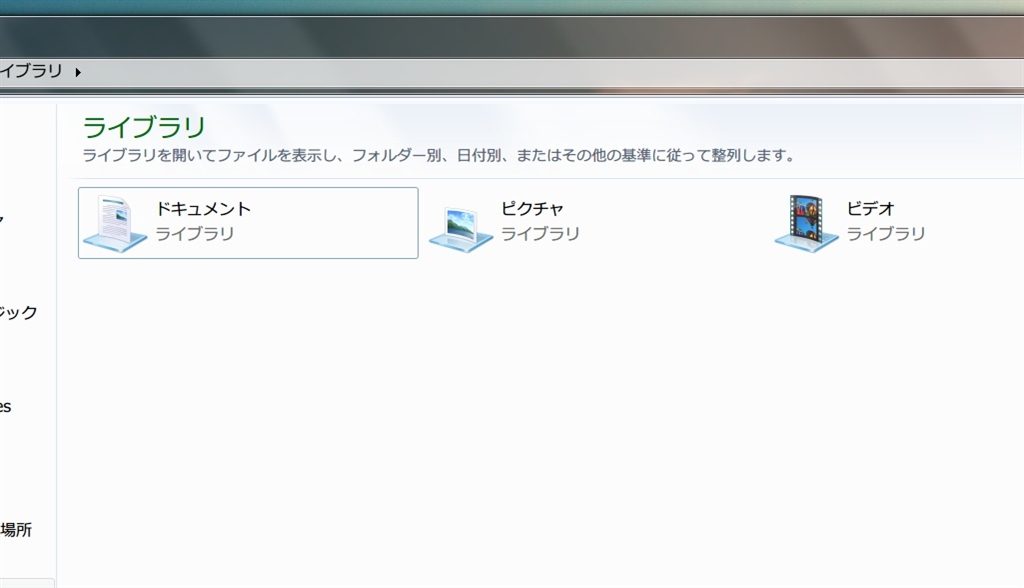1024x588 pixels.
Task: Click ライブラリ breadcrumb in address bar
Action: click(x=31, y=71)
